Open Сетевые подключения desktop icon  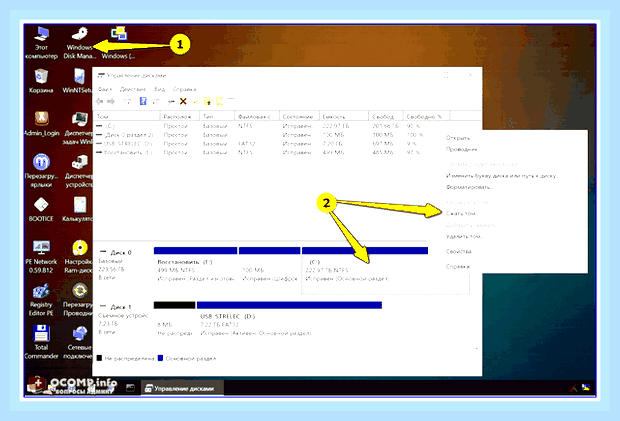pyautogui.click(x=78, y=342)
